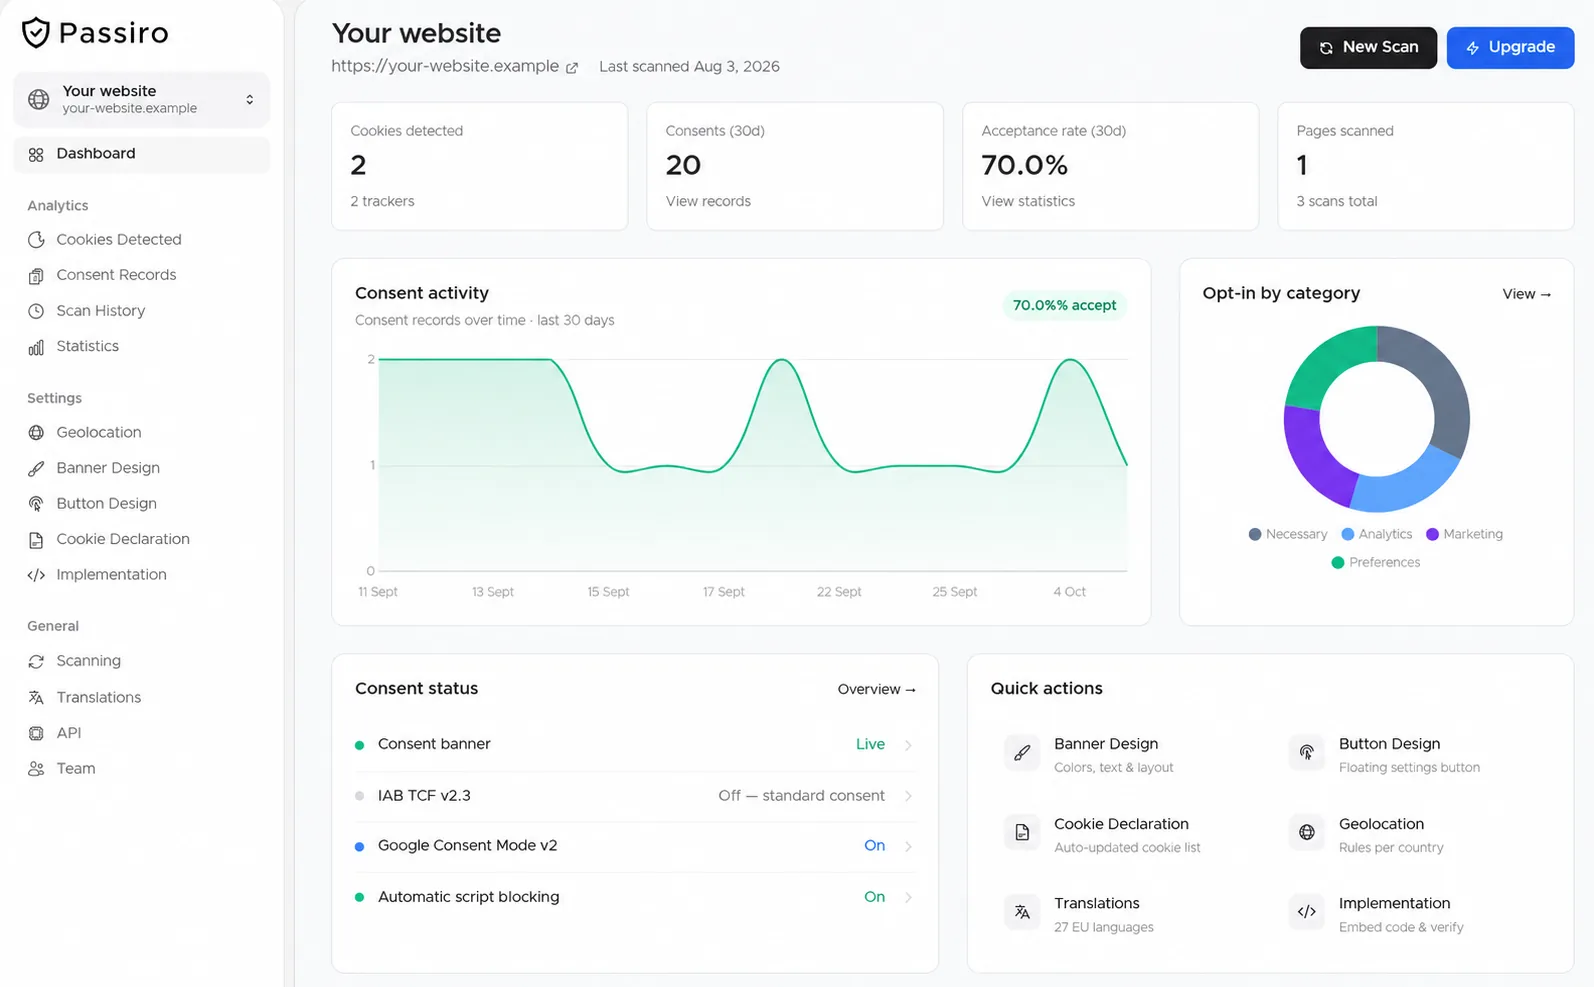Click the Button Design fingerprint icon in sidebar
Image resolution: width=1594 pixels, height=987 pixels.
click(36, 504)
